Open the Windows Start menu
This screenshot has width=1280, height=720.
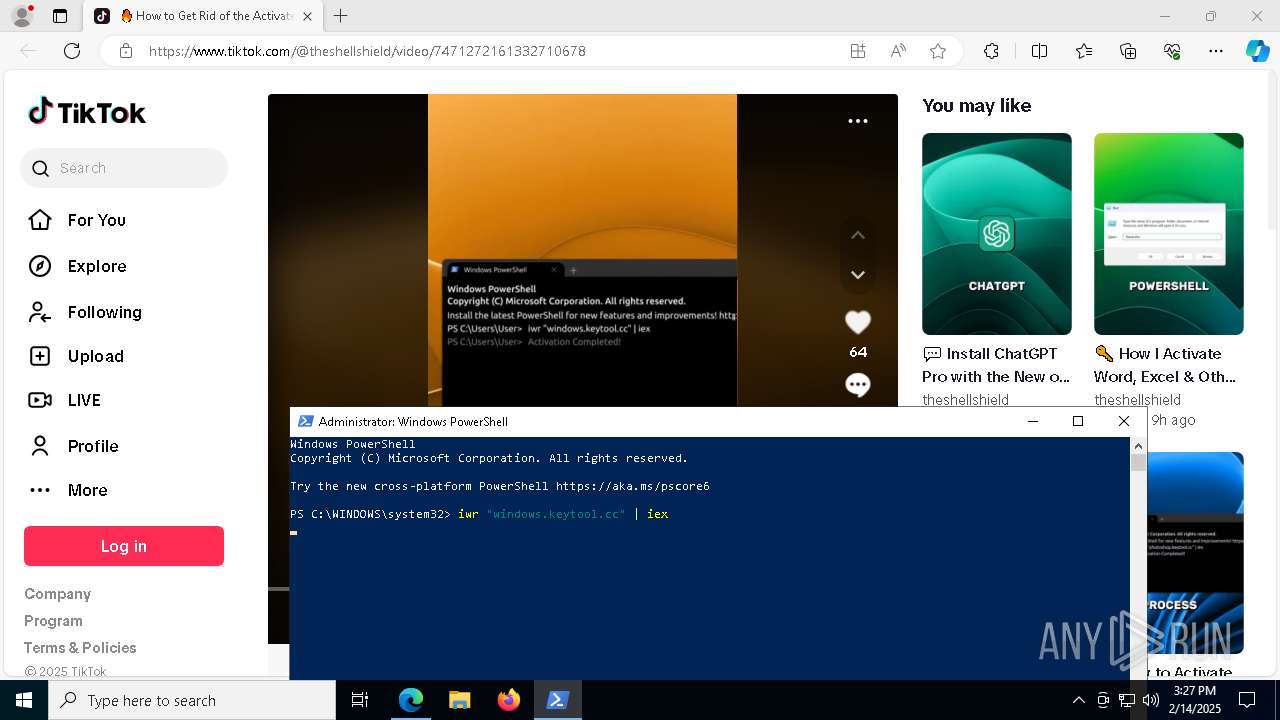(x=24, y=700)
